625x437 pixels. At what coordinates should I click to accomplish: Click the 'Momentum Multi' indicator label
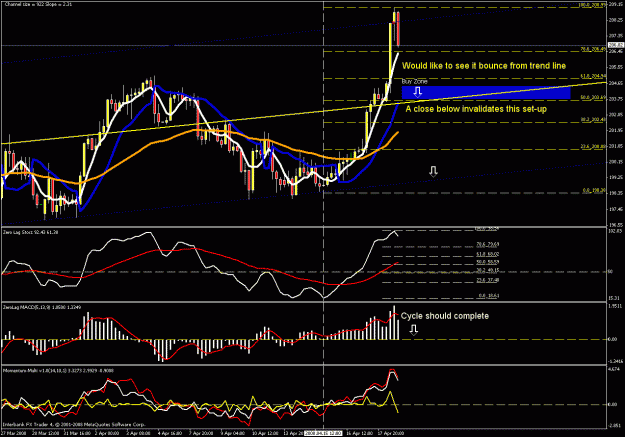(x=58, y=370)
